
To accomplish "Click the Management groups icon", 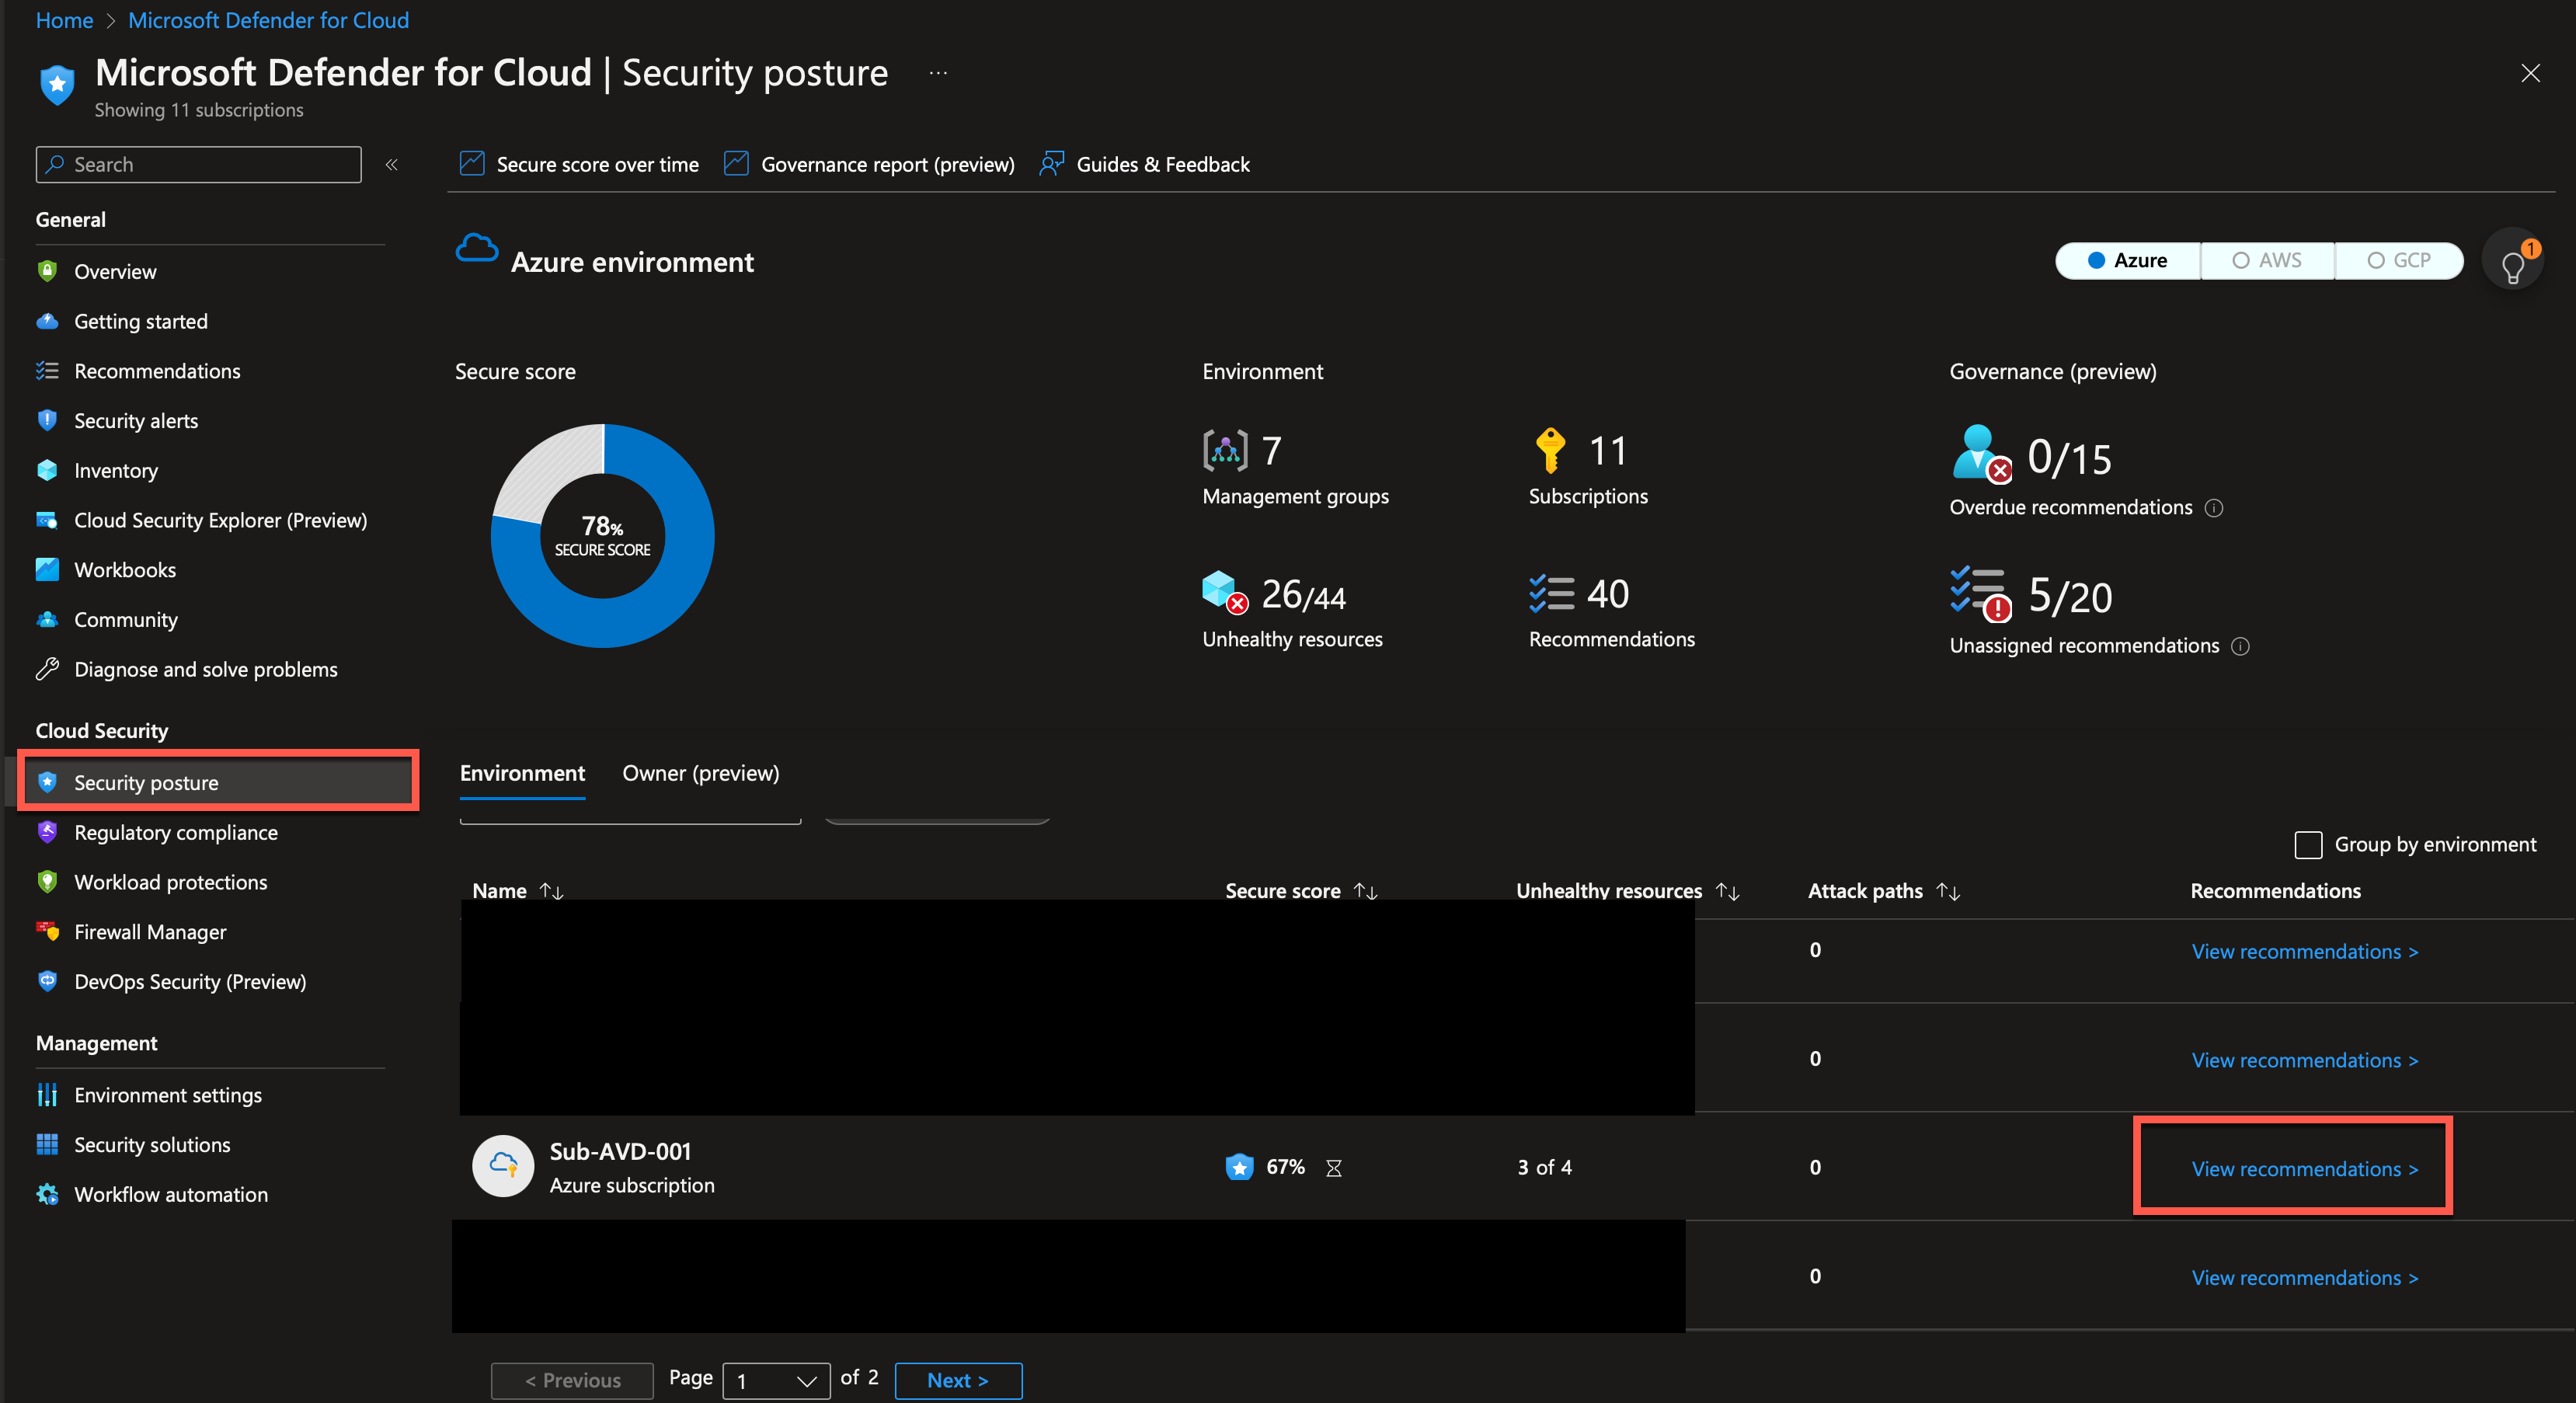I will tap(1225, 450).
